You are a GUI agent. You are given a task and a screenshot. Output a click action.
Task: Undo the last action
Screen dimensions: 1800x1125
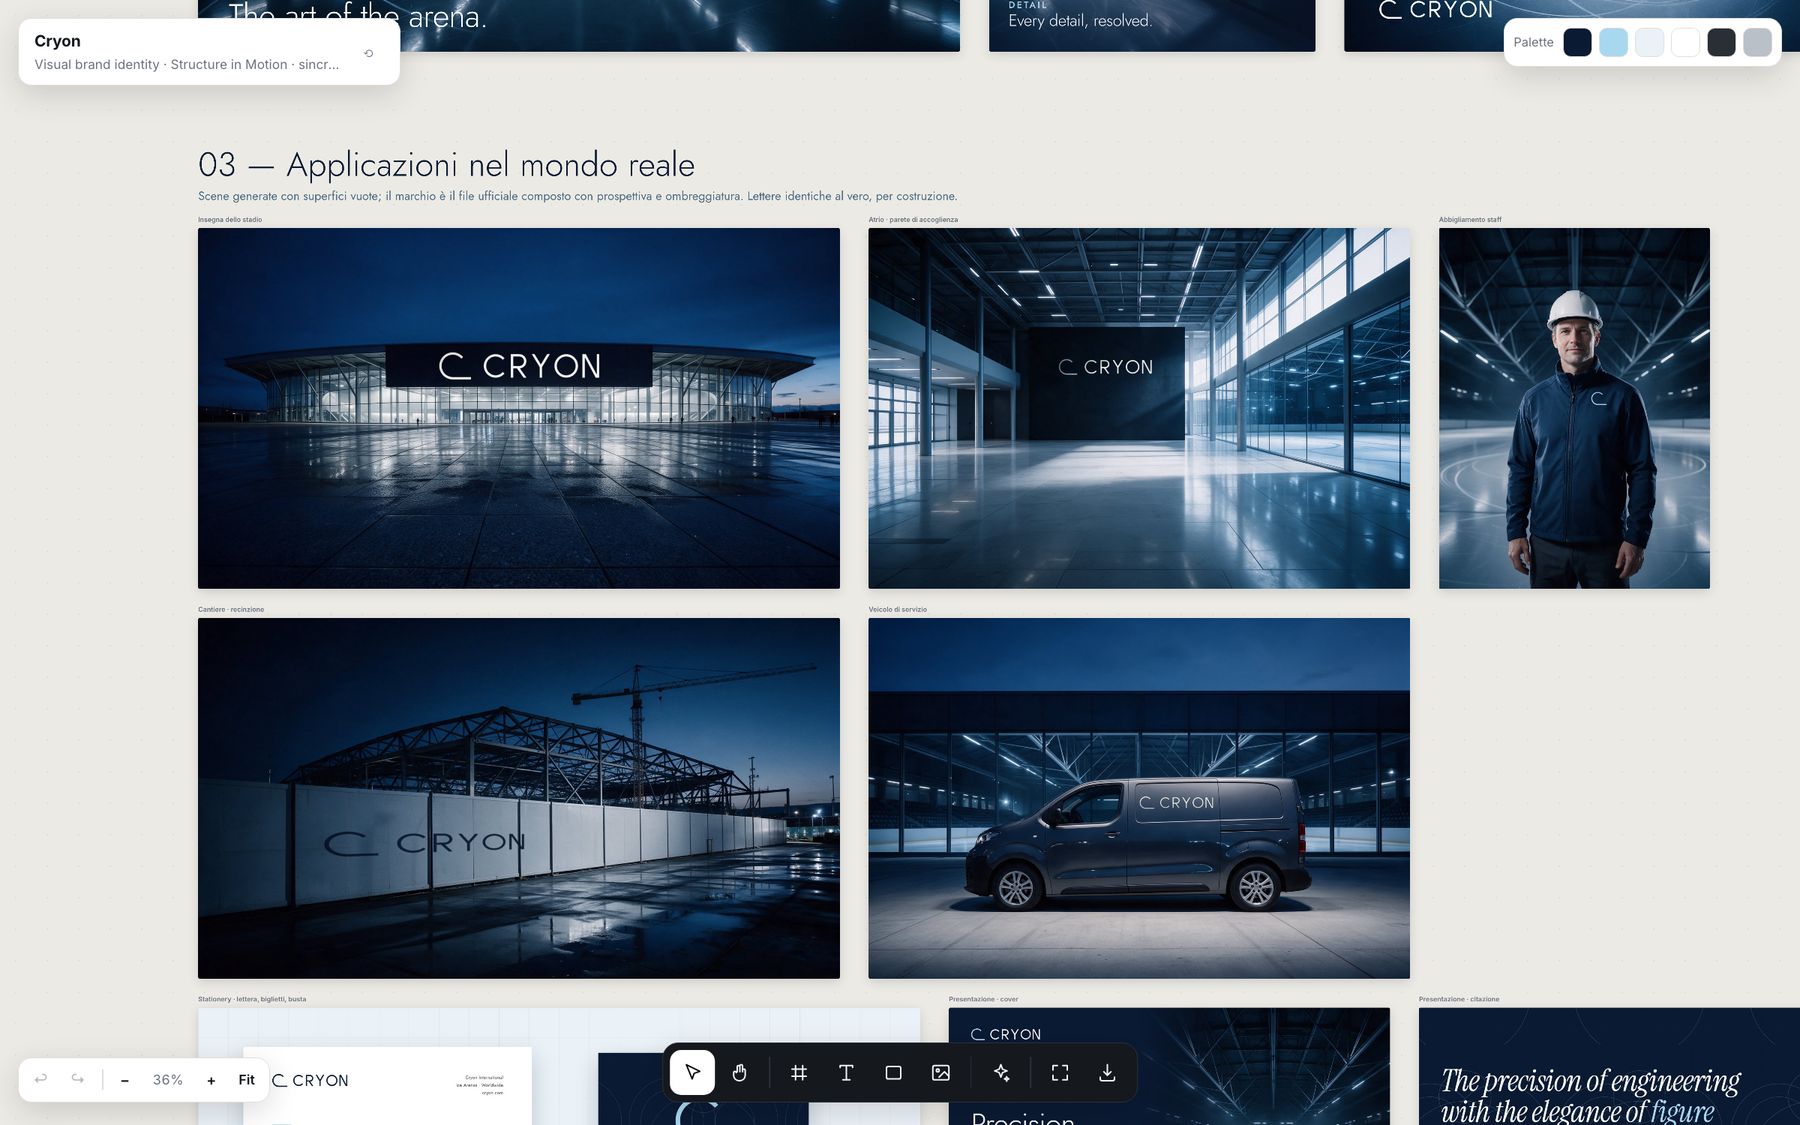41,1079
